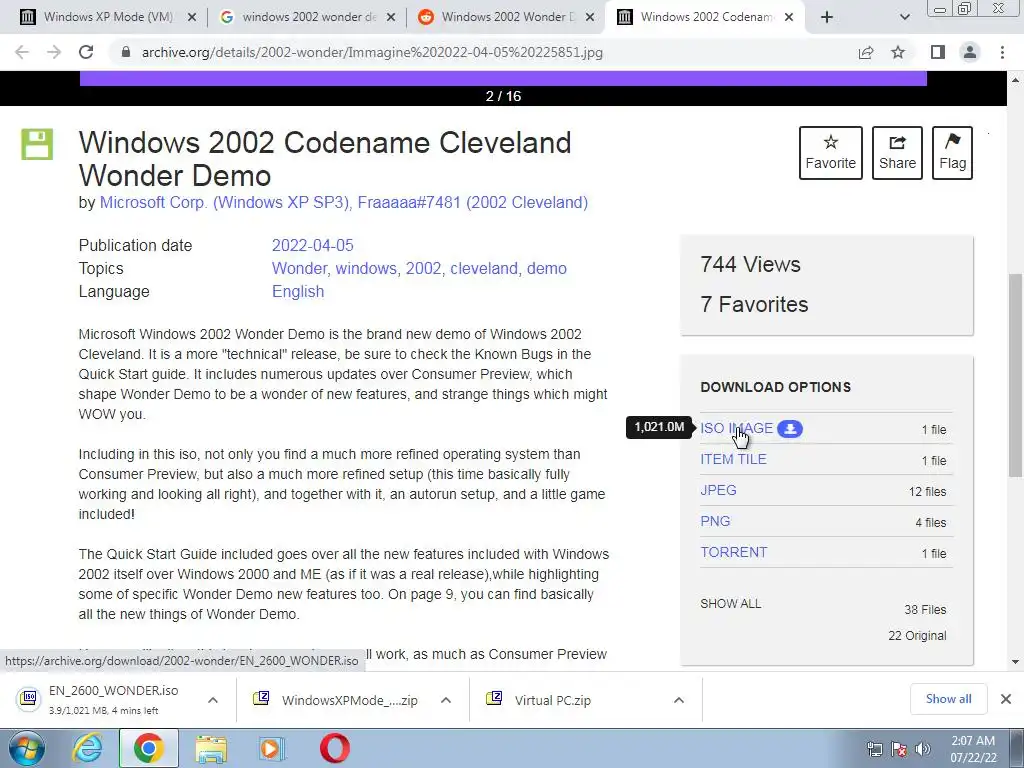The height and width of the screenshot is (768, 1024).
Task: Expand the PNG download option
Action: [715, 521]
